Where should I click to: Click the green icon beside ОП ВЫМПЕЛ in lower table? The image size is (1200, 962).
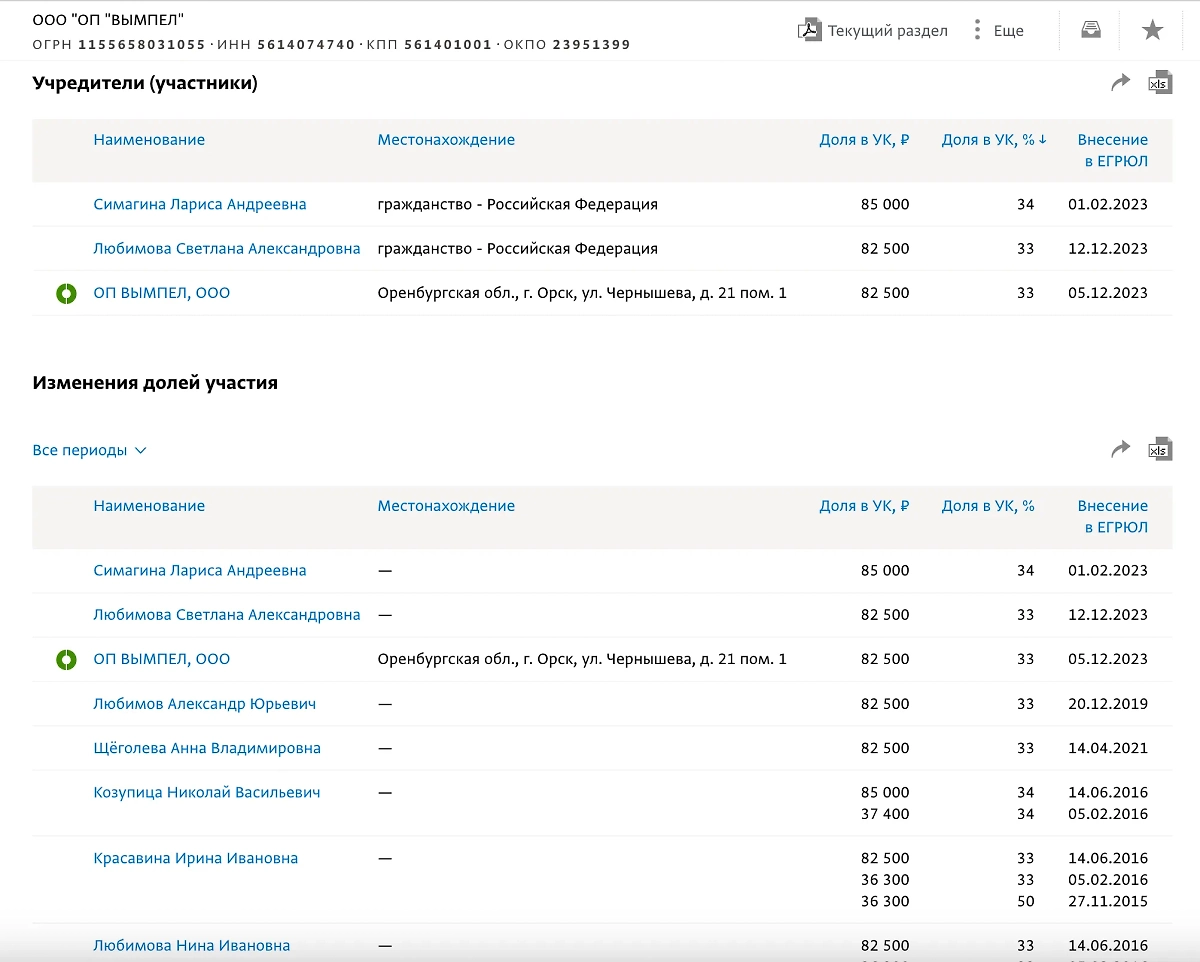[66, 659]
